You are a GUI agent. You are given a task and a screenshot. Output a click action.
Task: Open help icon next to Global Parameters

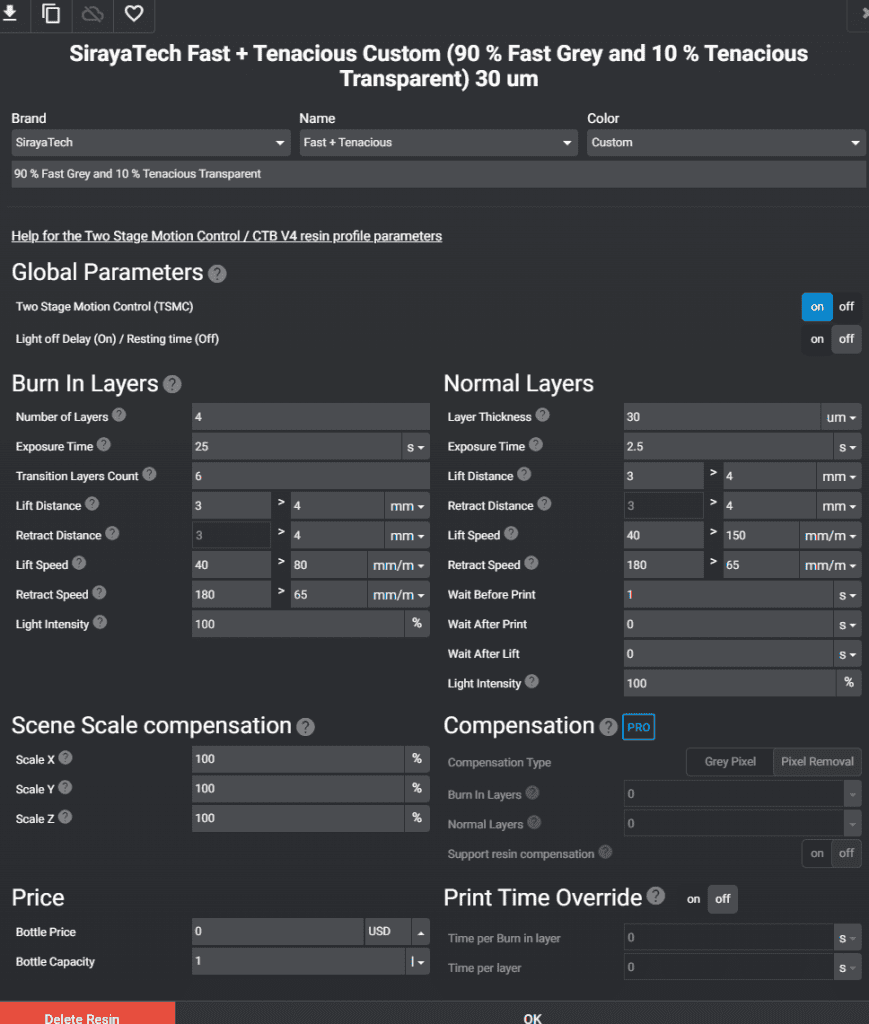click(x=217, y=273)
